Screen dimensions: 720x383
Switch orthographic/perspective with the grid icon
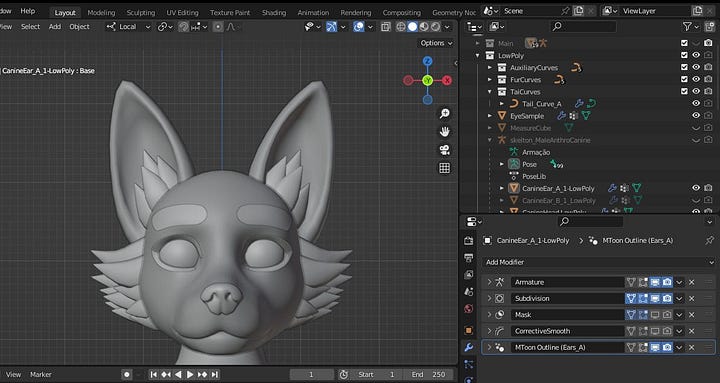click(x=444, y=168)
